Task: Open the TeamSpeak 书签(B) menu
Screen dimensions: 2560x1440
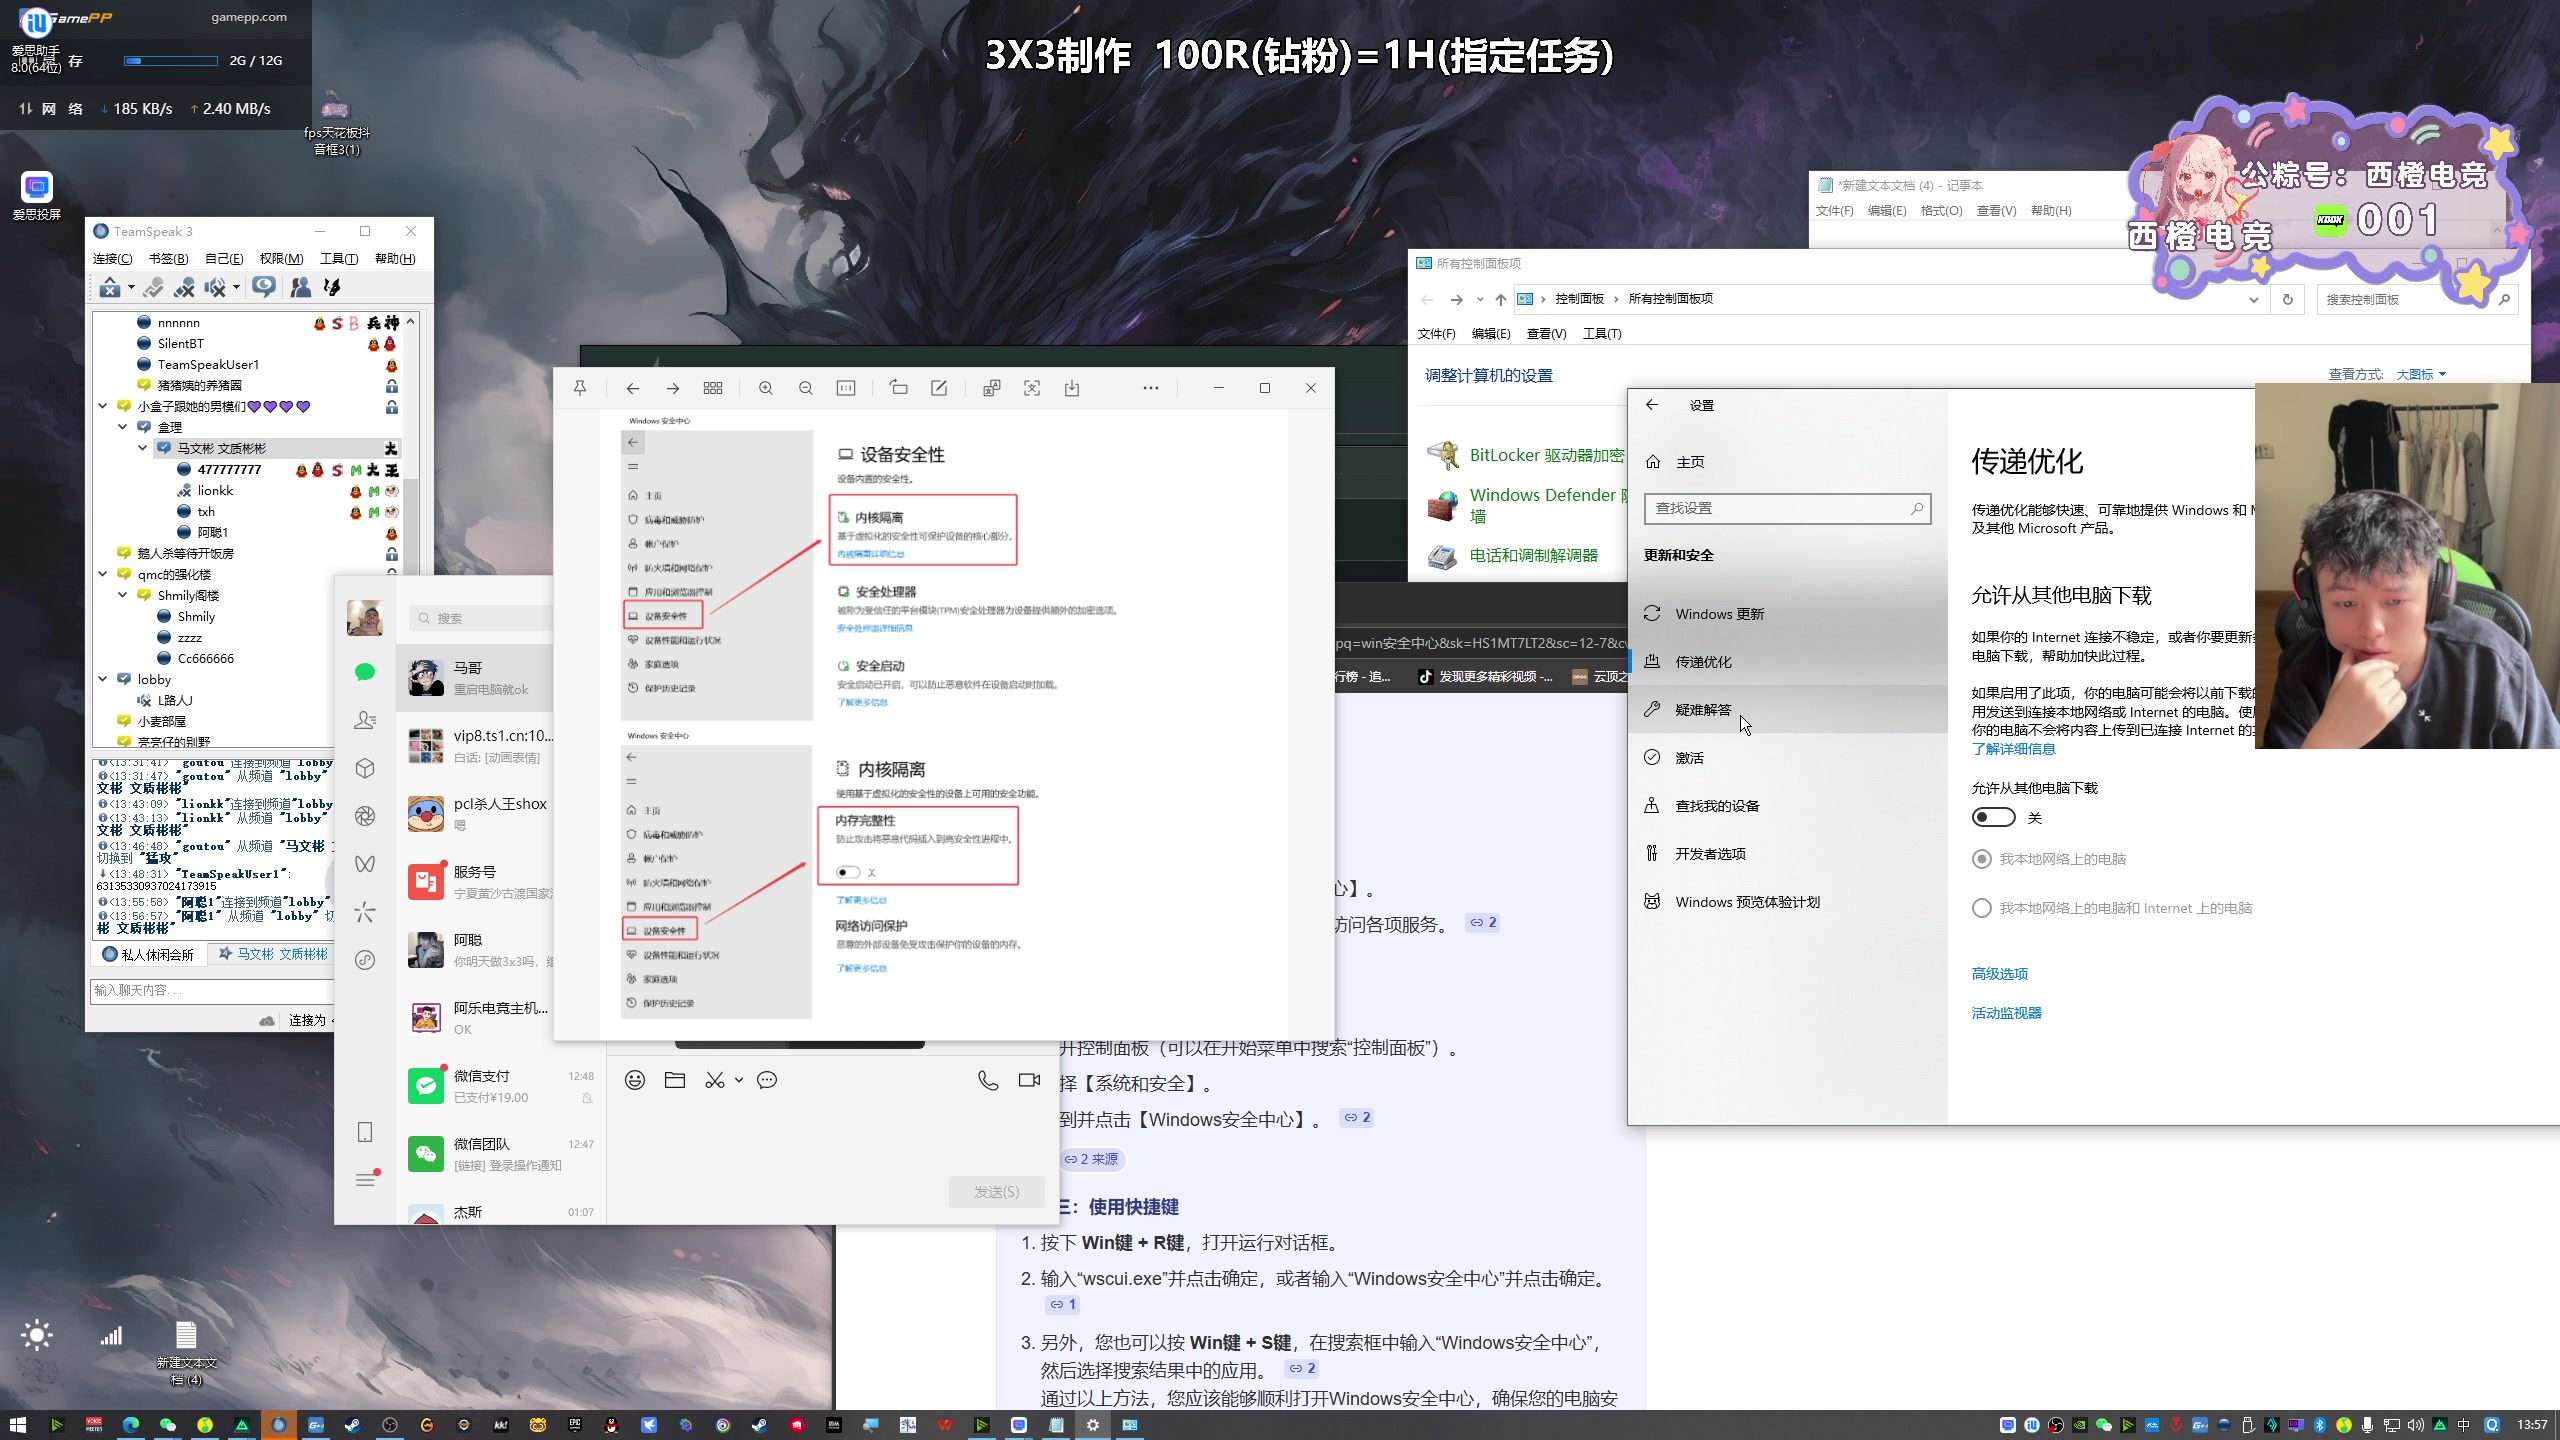Action: (x=168, y=259)
